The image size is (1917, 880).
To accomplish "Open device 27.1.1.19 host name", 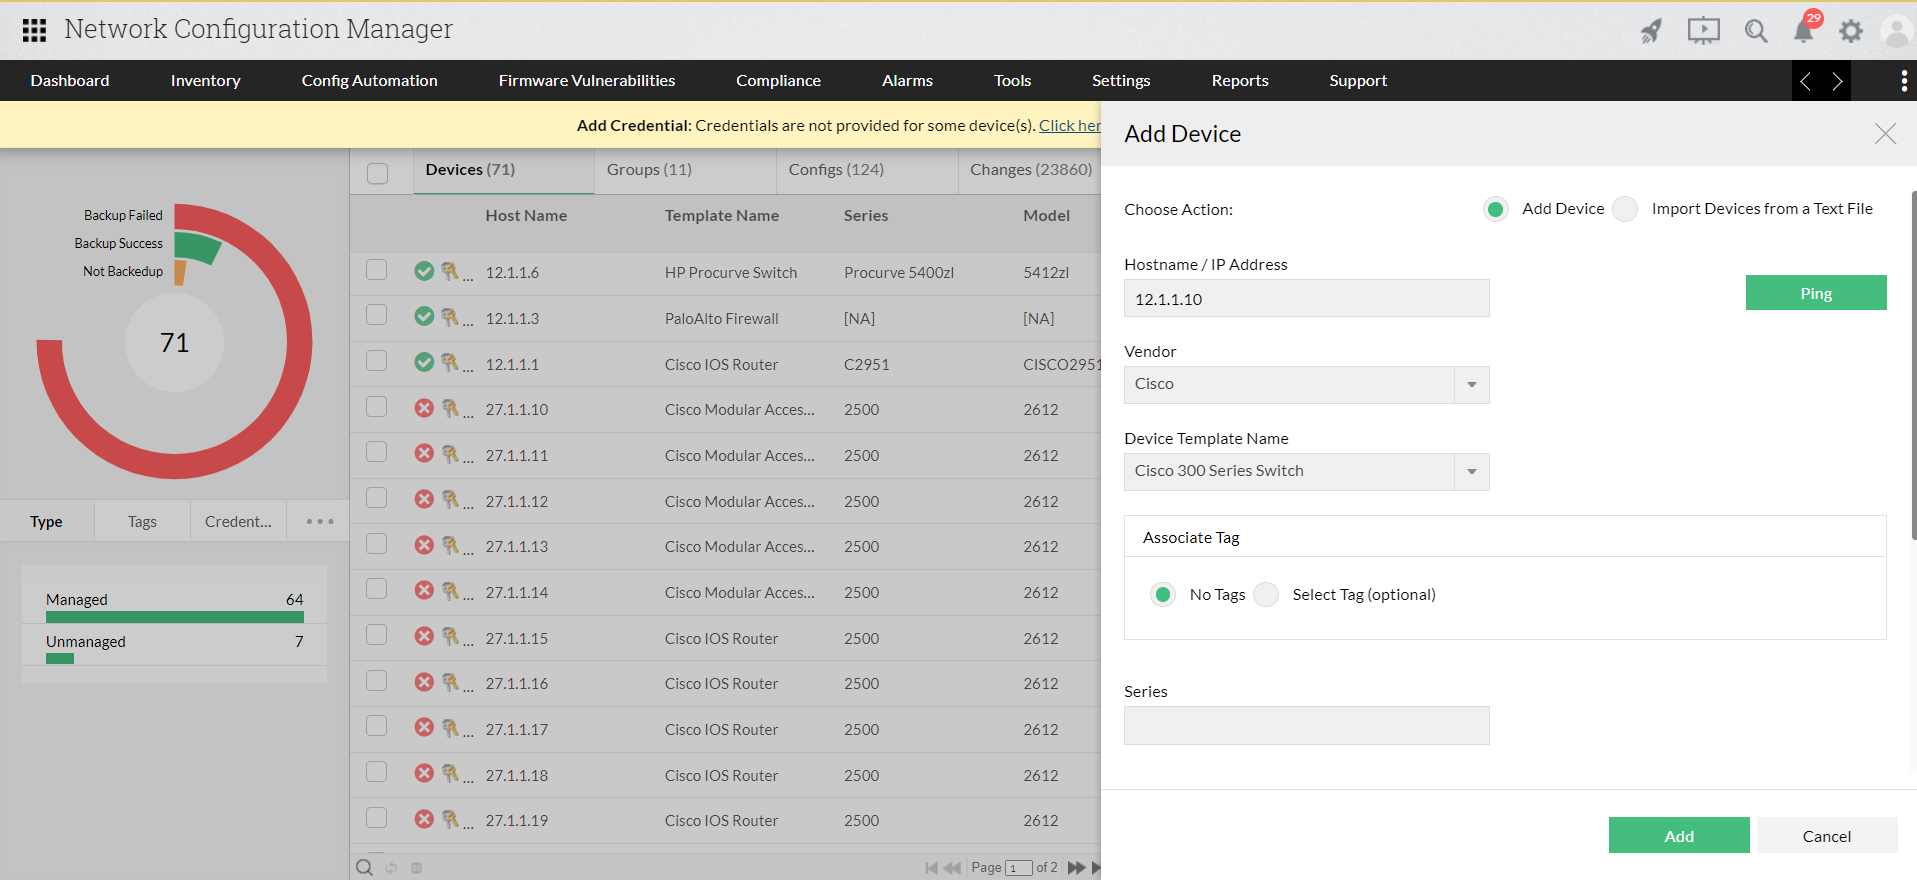I will pos(517,821).
